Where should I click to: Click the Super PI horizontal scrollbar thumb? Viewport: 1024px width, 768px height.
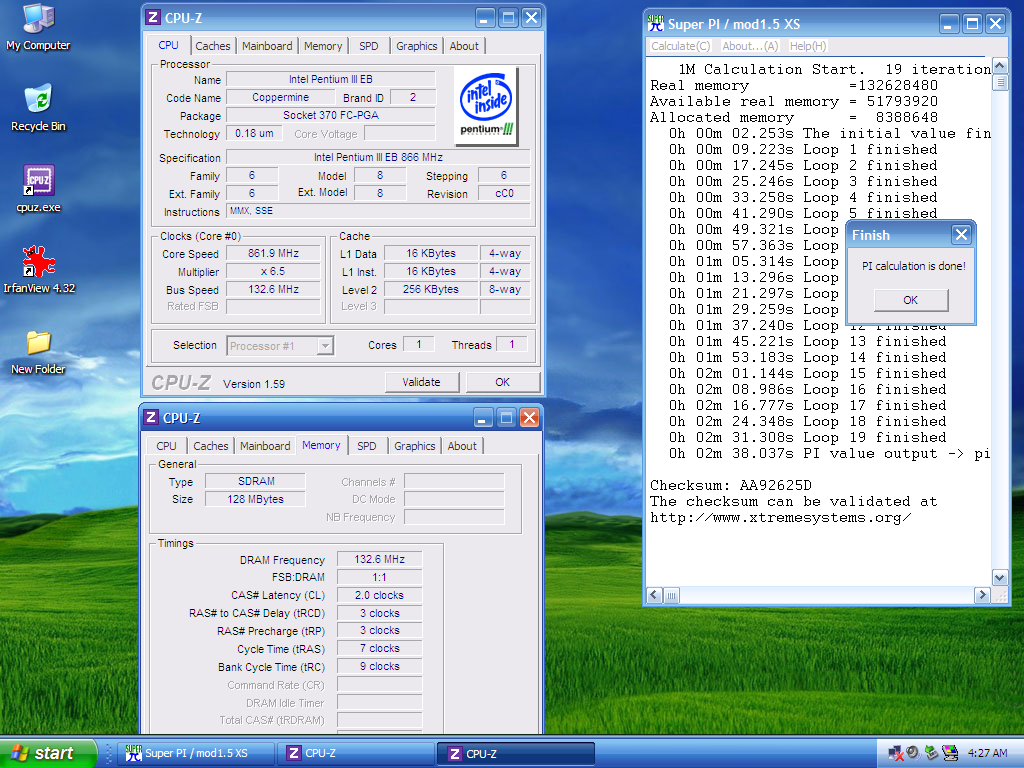click(x=671, y=595)
